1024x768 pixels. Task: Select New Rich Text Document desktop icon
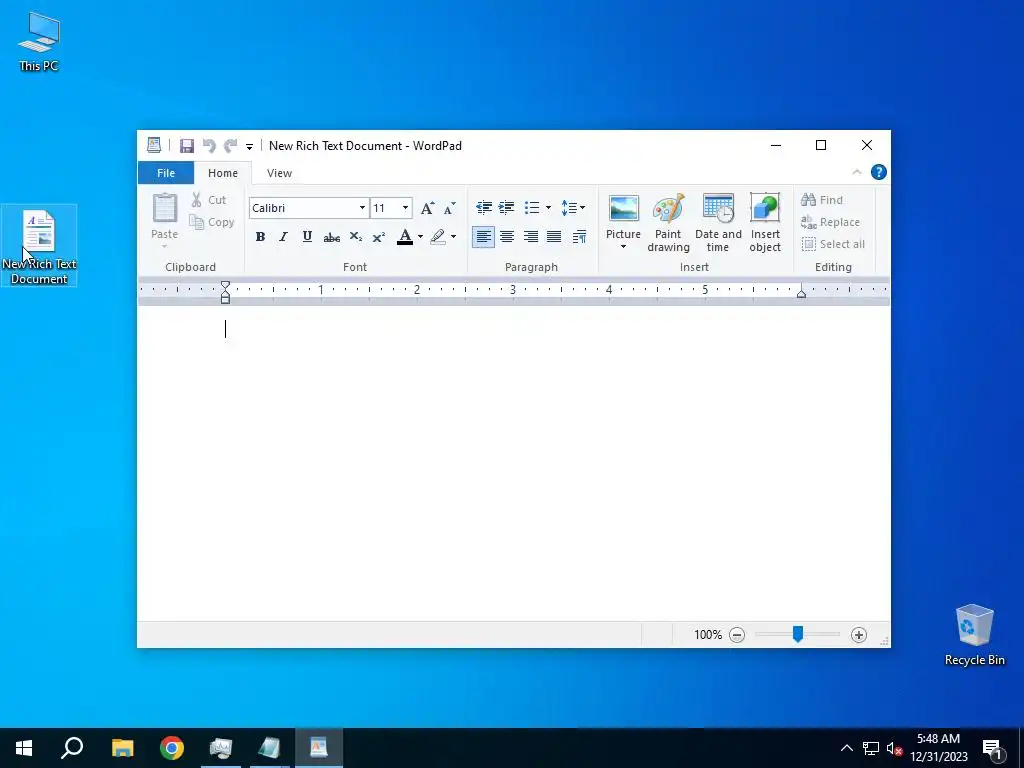coord(39,246)
